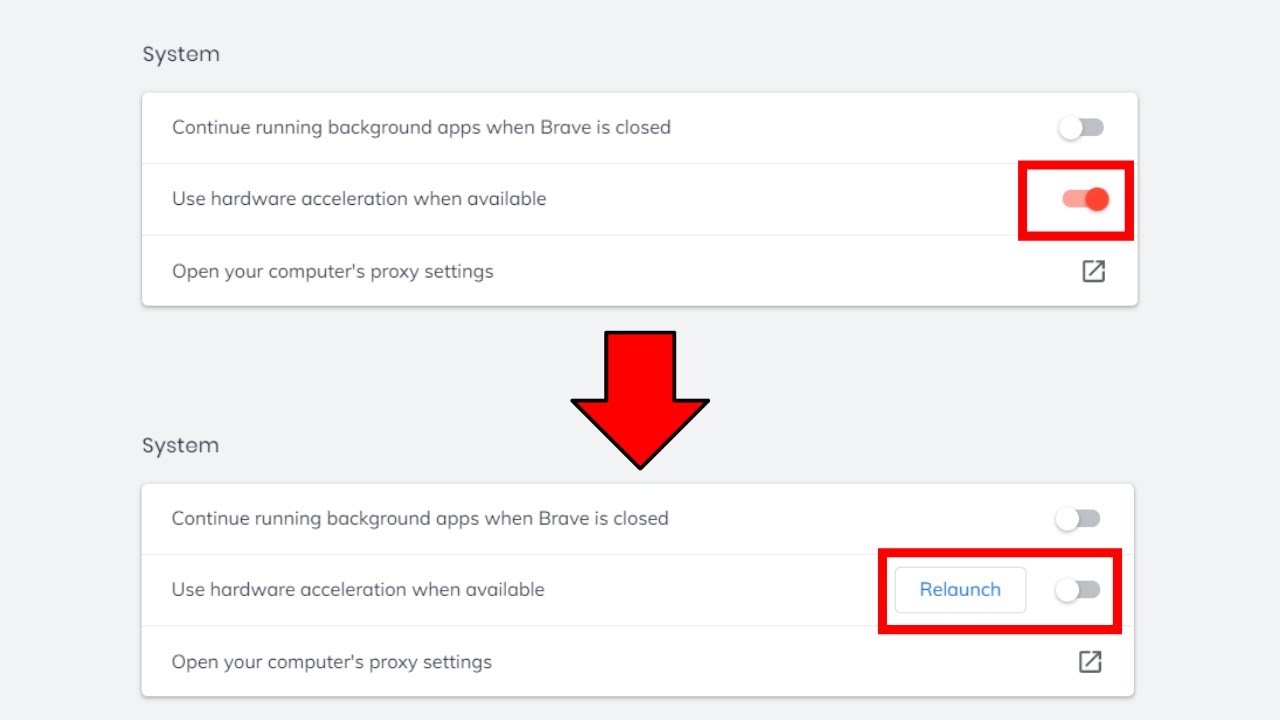Select upper 'Continue running background apps' label
This screenshot has height=720, width=1280.
click(x=421, y=128)
